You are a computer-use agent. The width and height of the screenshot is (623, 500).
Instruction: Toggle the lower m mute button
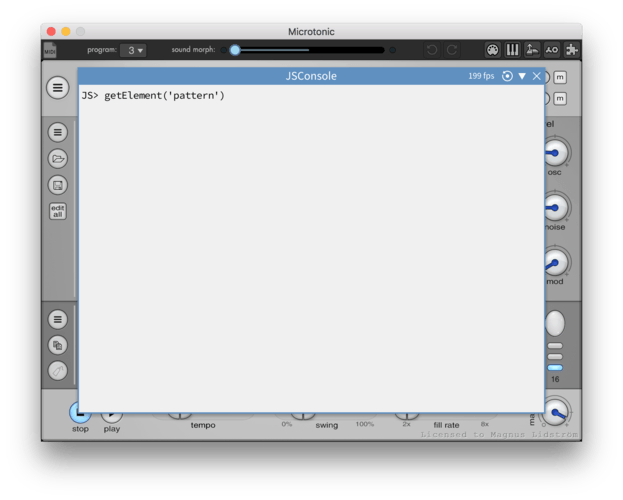coord(560,98)
